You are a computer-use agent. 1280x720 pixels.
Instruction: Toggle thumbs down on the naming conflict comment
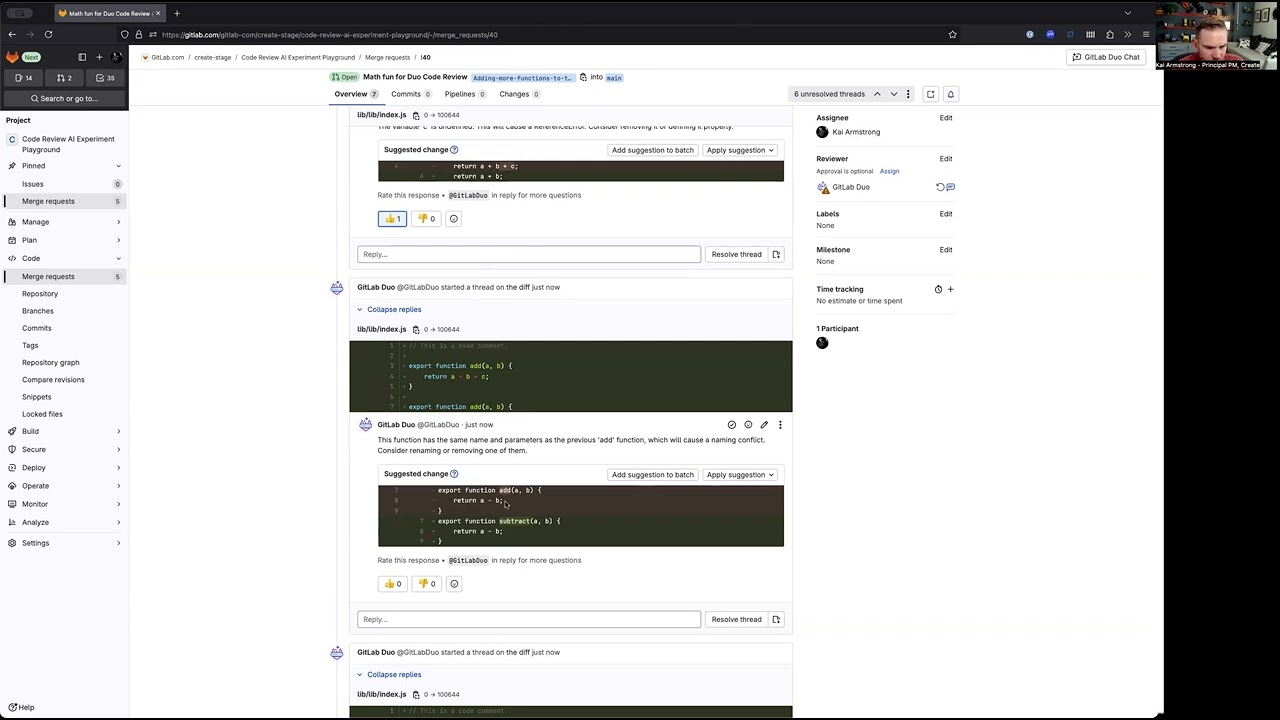[427, 584]
